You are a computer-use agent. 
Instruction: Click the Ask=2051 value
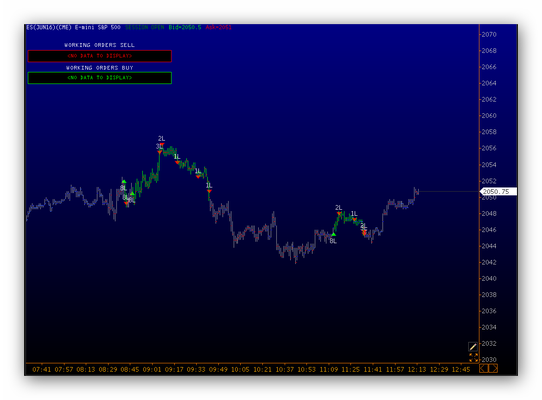point(218,27)
